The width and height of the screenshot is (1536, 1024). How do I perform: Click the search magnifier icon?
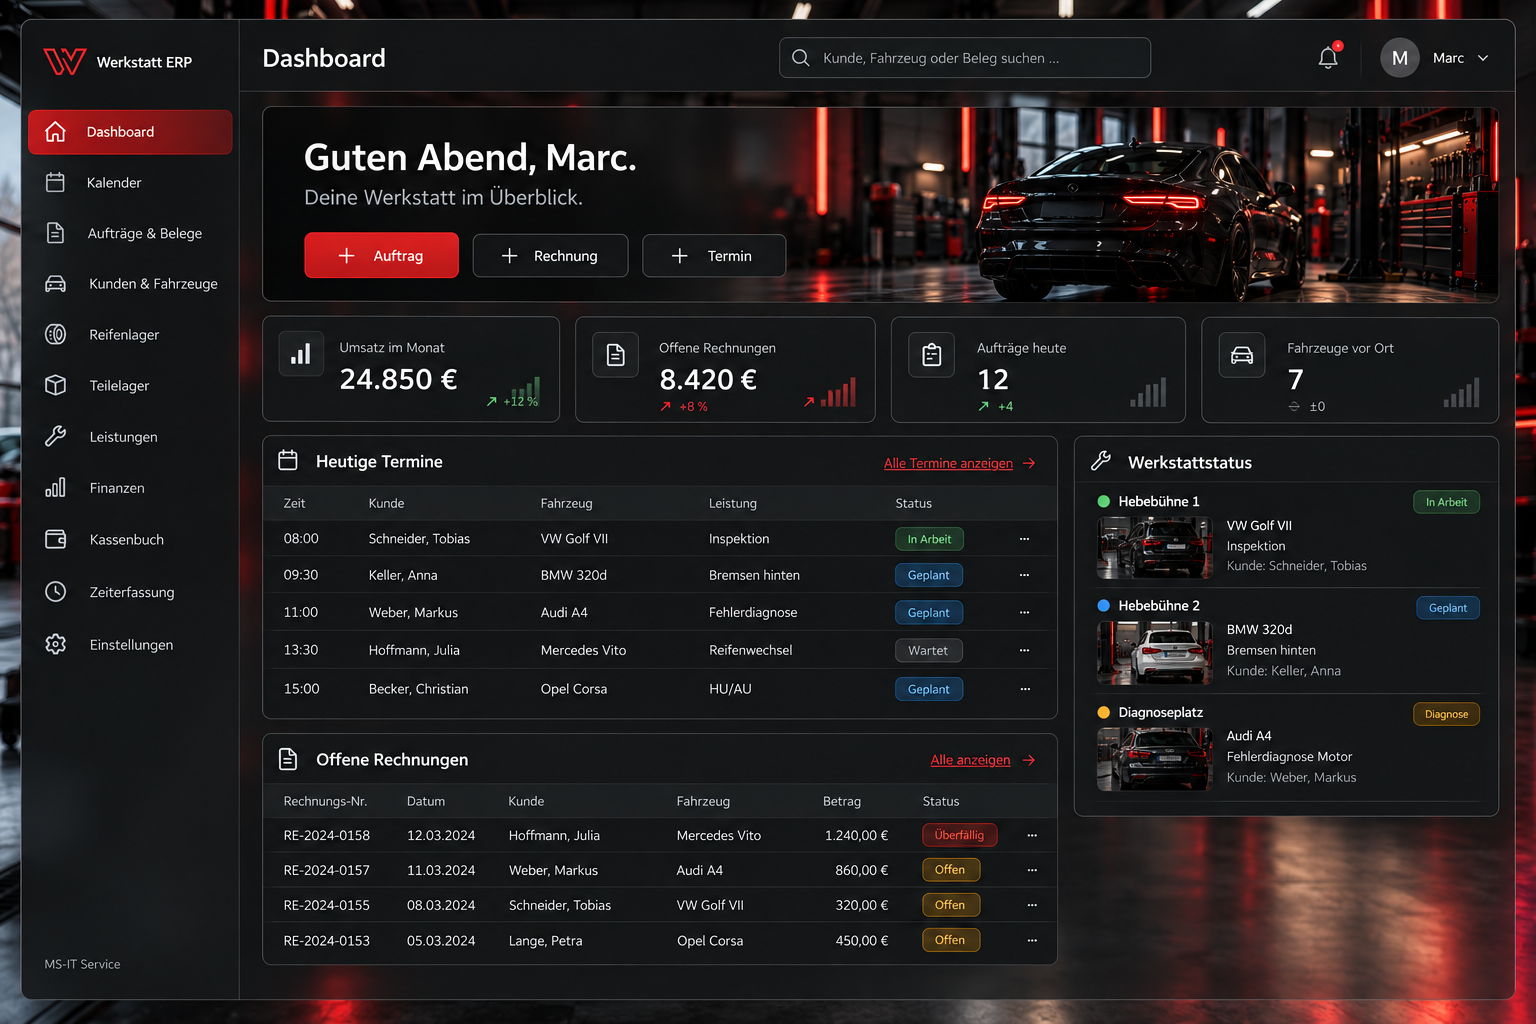(x=801, y=58)
